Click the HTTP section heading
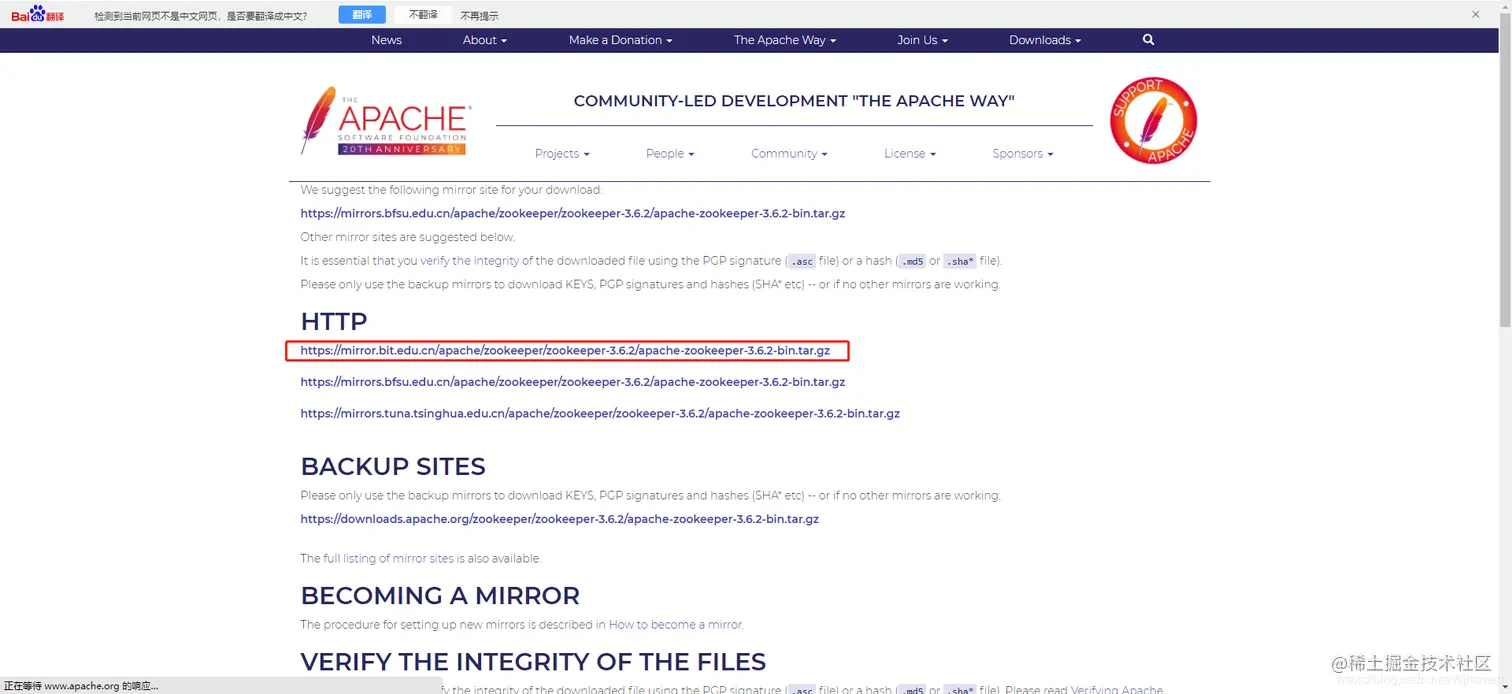Image resolution: width=1512 pixels, height=694 pixels. (334, 321)
